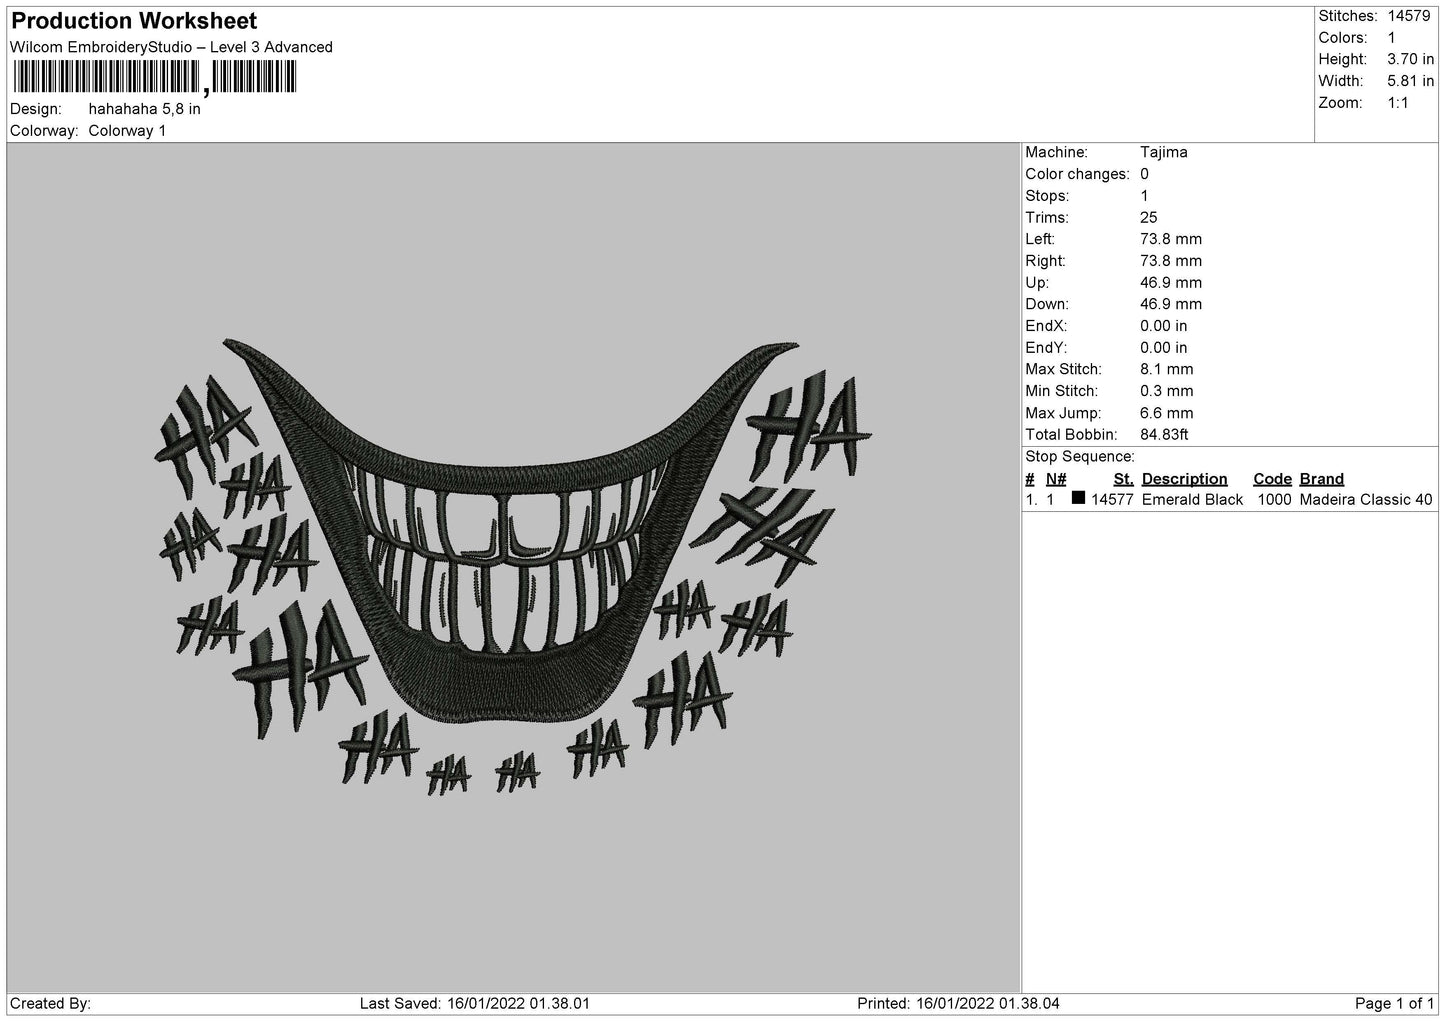
Task: Click the 'Brand' column header
Action: [1322, 479]
